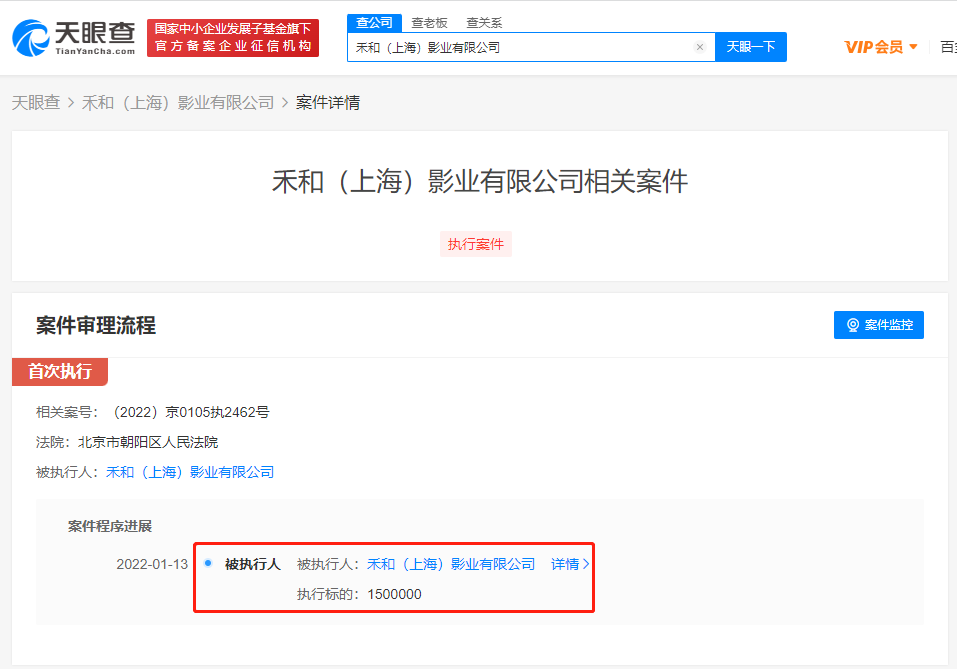Click the date 2022-01-13
Screen dimensions: 957x669
pyautogui.click(x=152, y=564)
